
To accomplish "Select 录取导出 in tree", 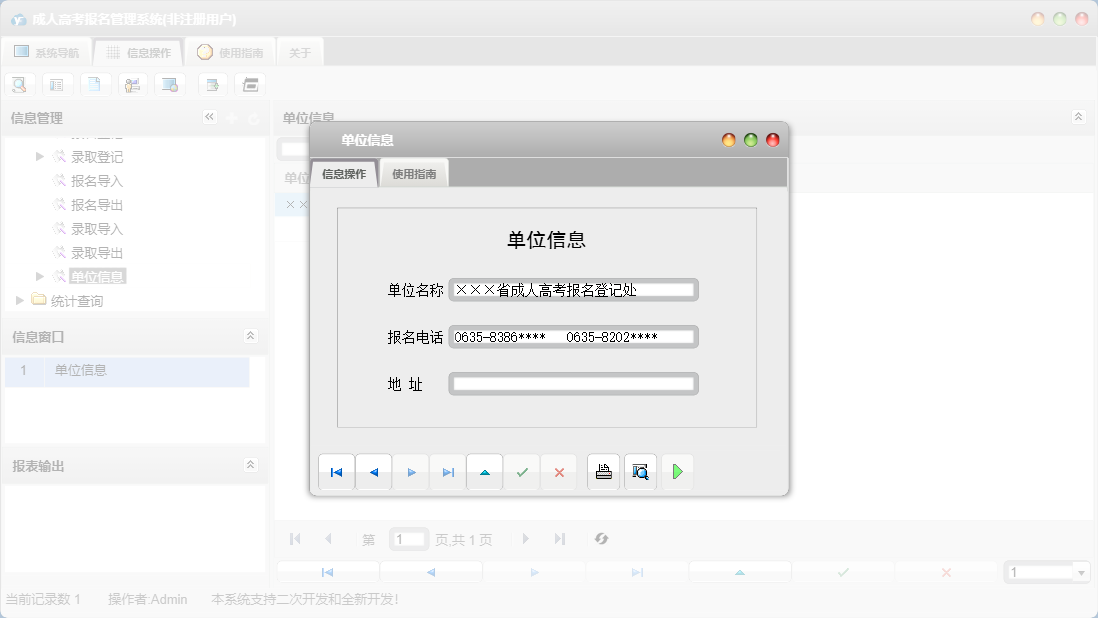I will tap(97, 253).
